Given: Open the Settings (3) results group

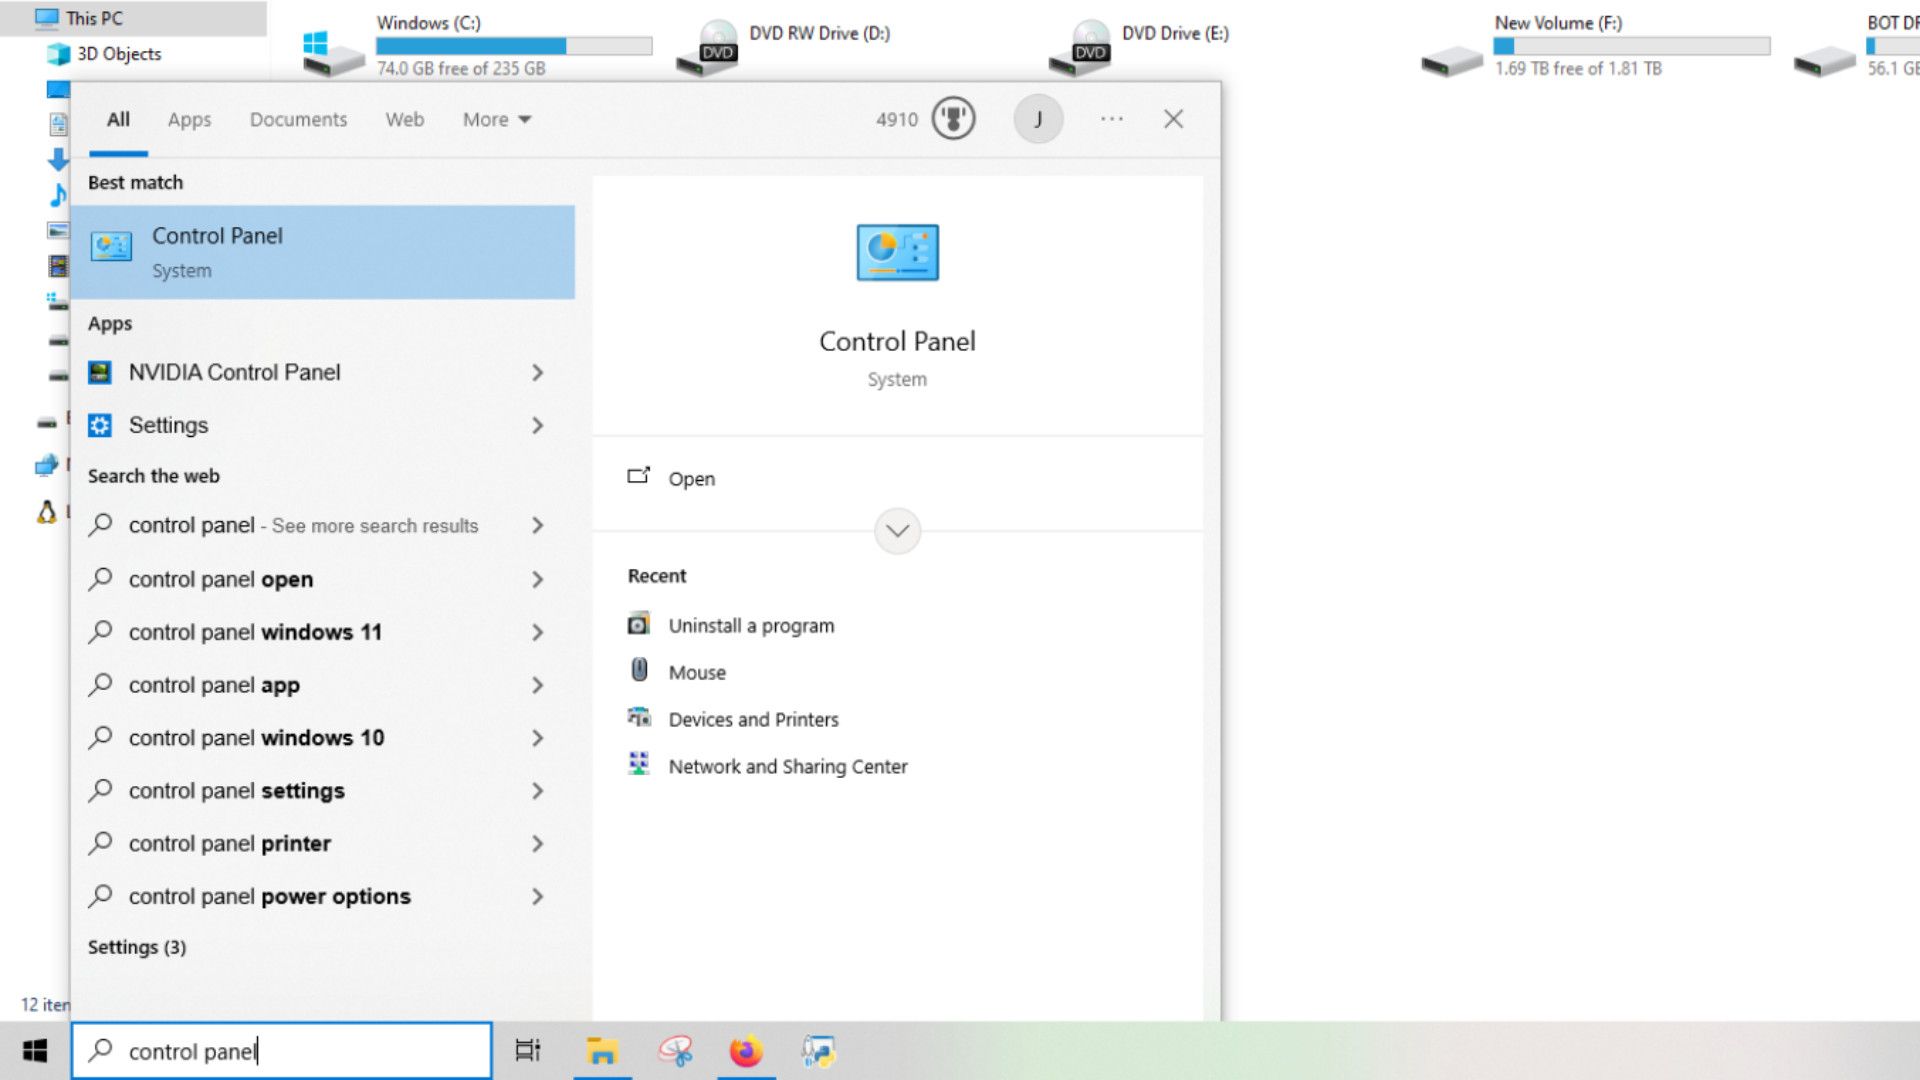Looking at the screenshot, I should tap(137, 947).
